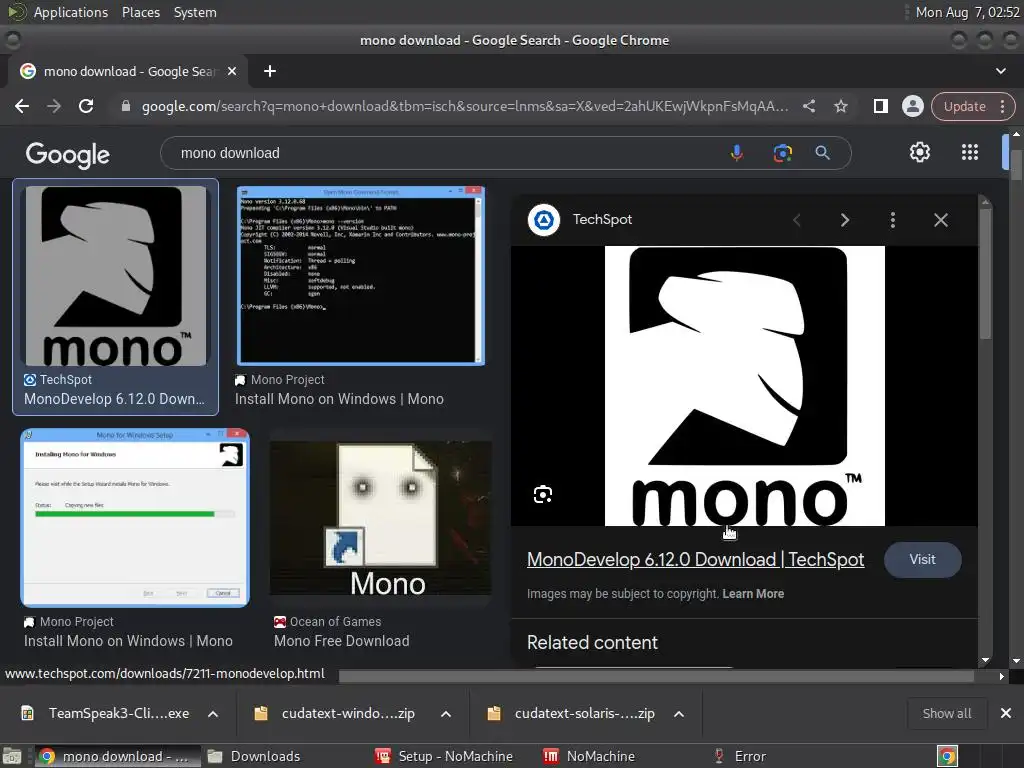Screen dimensions: 1024x768
Task: Open the tab search dropdown
Action: [x=1000, y=71]
